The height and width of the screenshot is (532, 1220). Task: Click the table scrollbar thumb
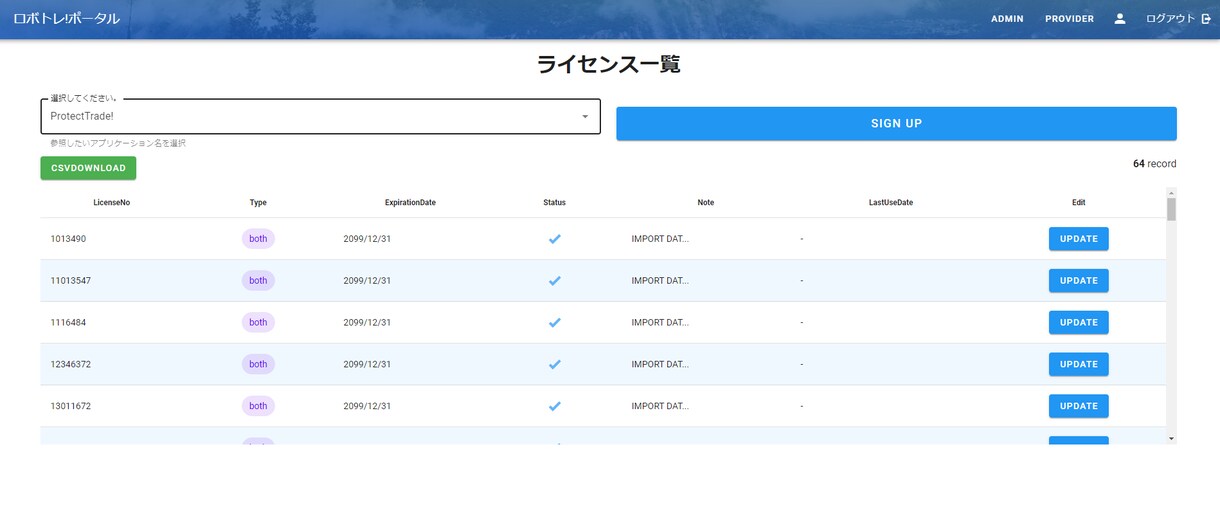[1171, 209]
